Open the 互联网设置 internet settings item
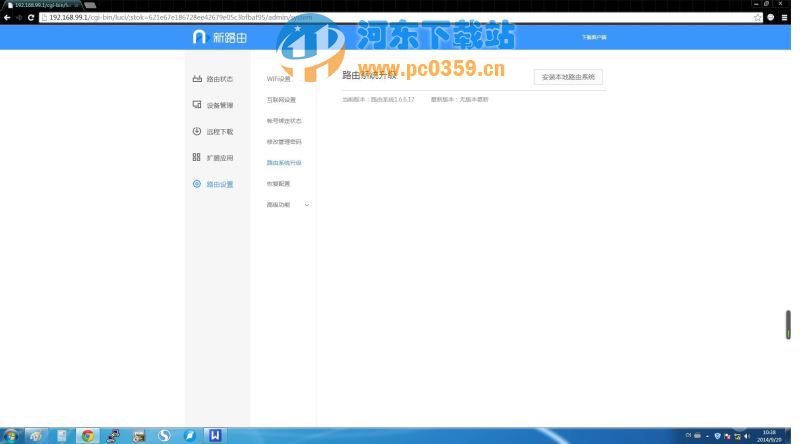The image size is (800, 444). pos(281,100)
